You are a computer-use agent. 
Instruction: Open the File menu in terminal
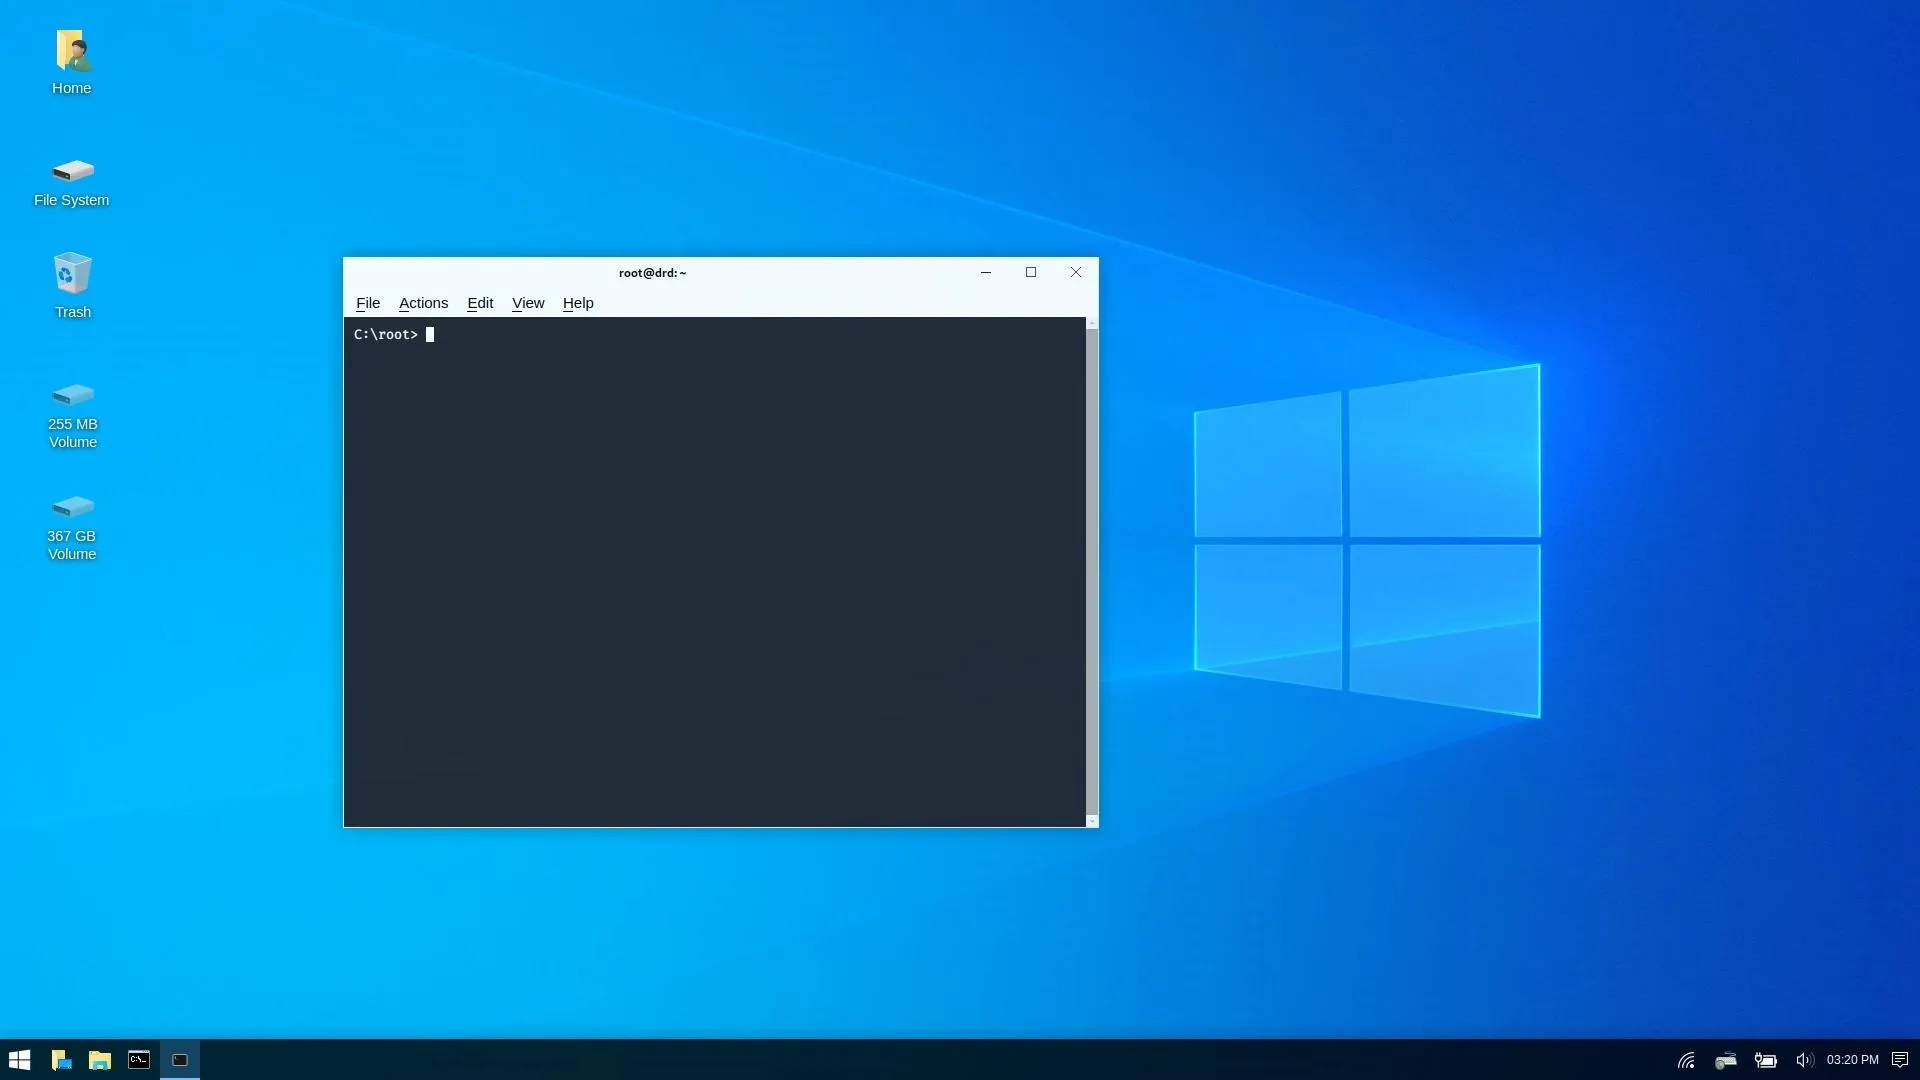[368, 303]
